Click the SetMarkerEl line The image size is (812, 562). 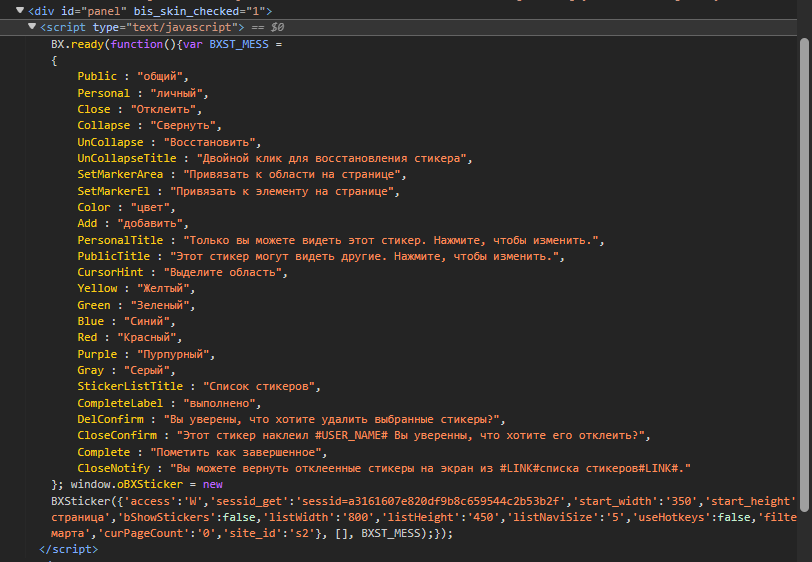point(239,191)
